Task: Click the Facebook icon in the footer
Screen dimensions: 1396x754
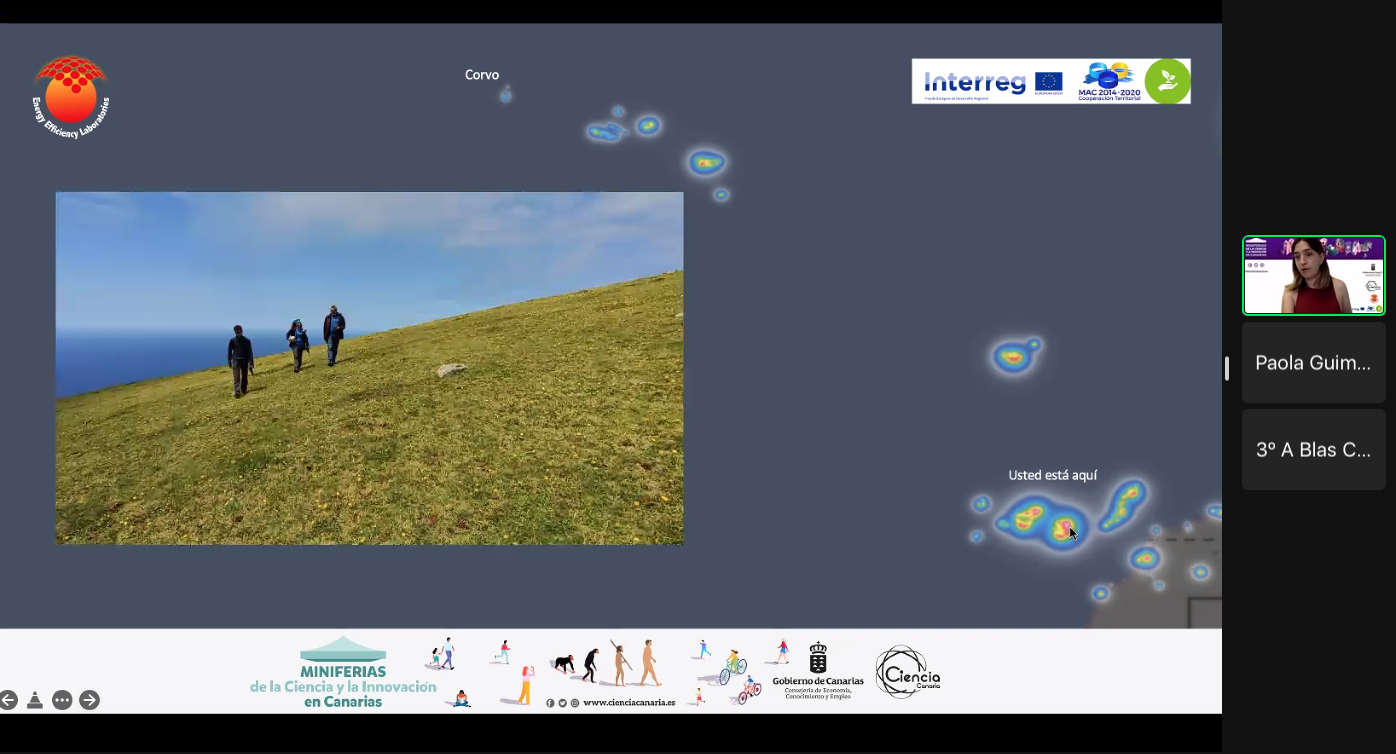Action: pos(550,703)
